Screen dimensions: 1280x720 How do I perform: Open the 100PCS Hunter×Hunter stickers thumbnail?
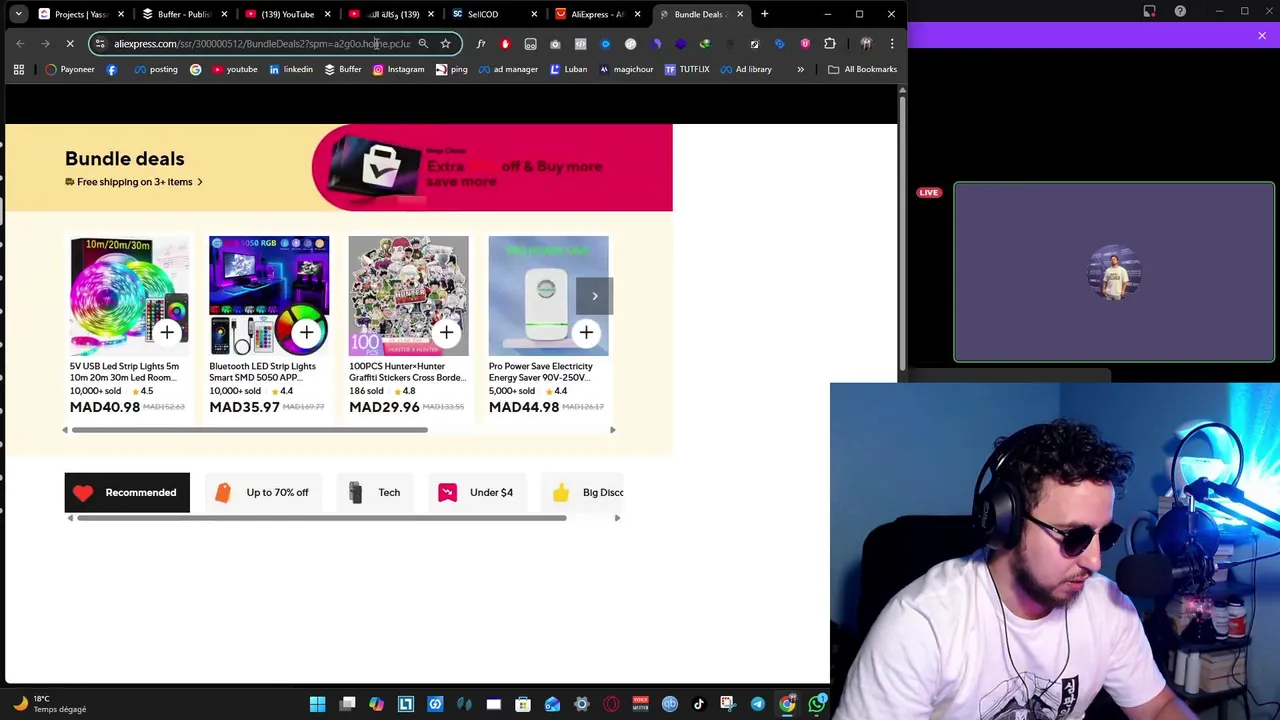tap(408, 296)
